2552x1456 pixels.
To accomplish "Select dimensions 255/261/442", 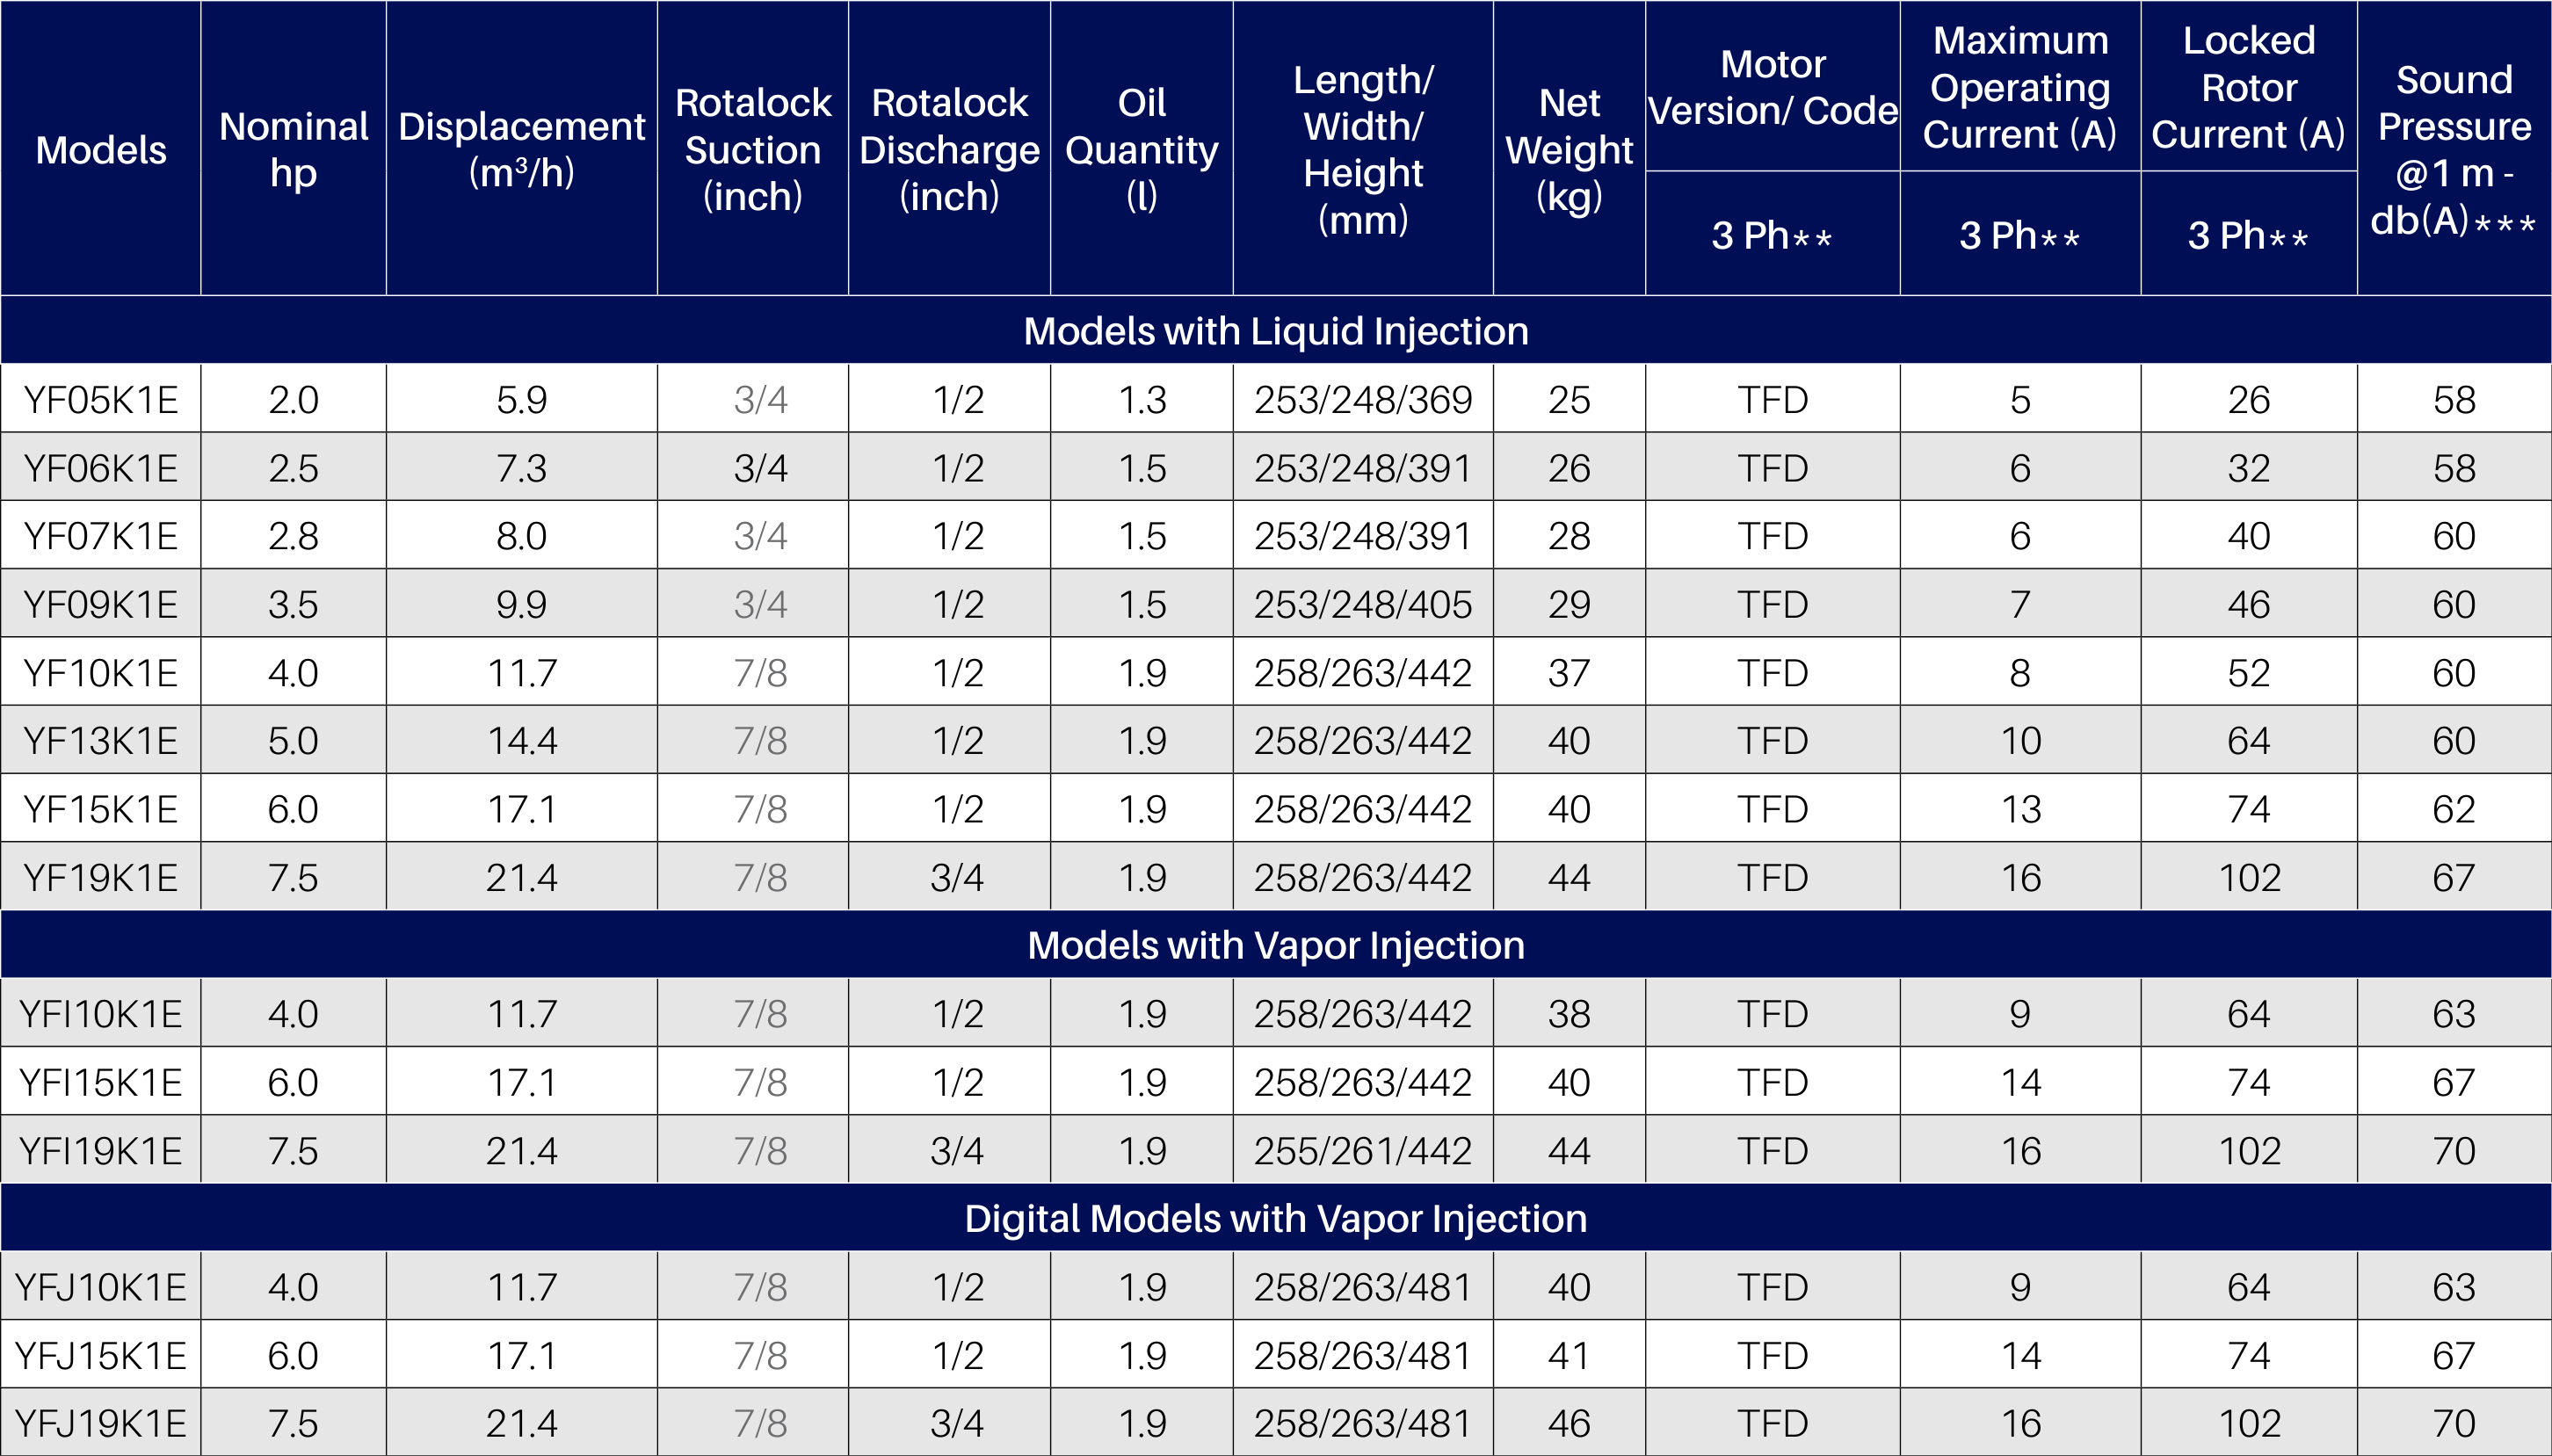I will click(x=1363, y=1151).
